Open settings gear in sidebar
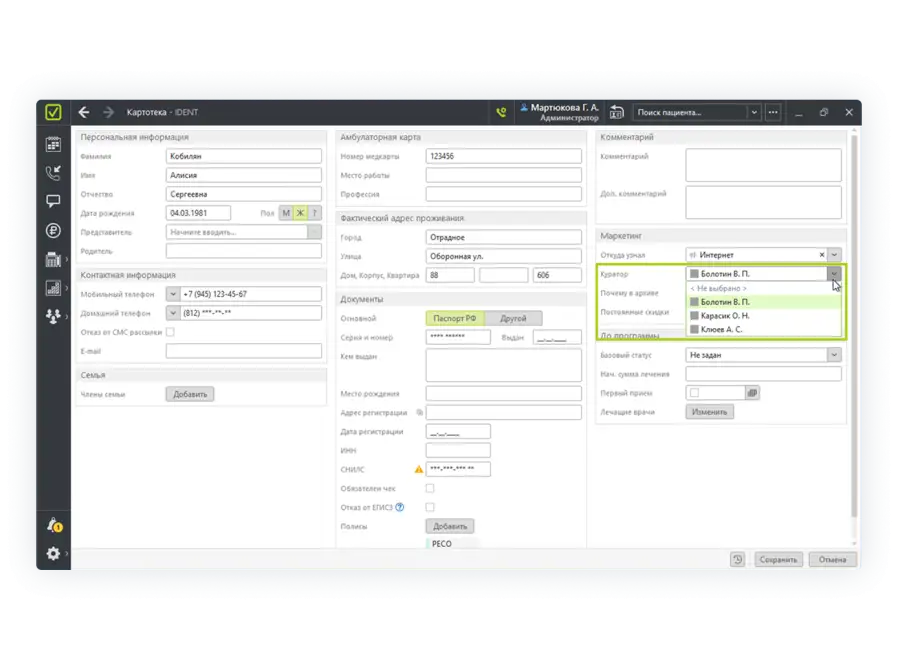This screenshot has height=669, width=898. (x=53, y=553)
